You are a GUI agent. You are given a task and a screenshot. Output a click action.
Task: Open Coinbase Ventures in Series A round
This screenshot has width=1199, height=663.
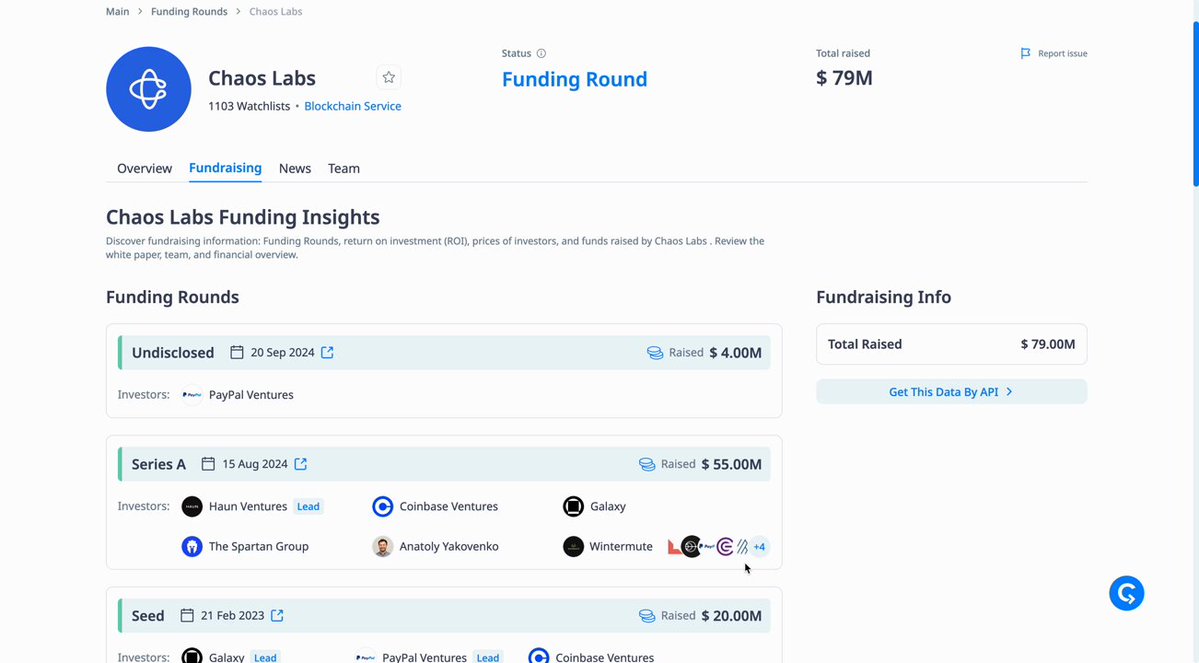(x=449, y=506)
